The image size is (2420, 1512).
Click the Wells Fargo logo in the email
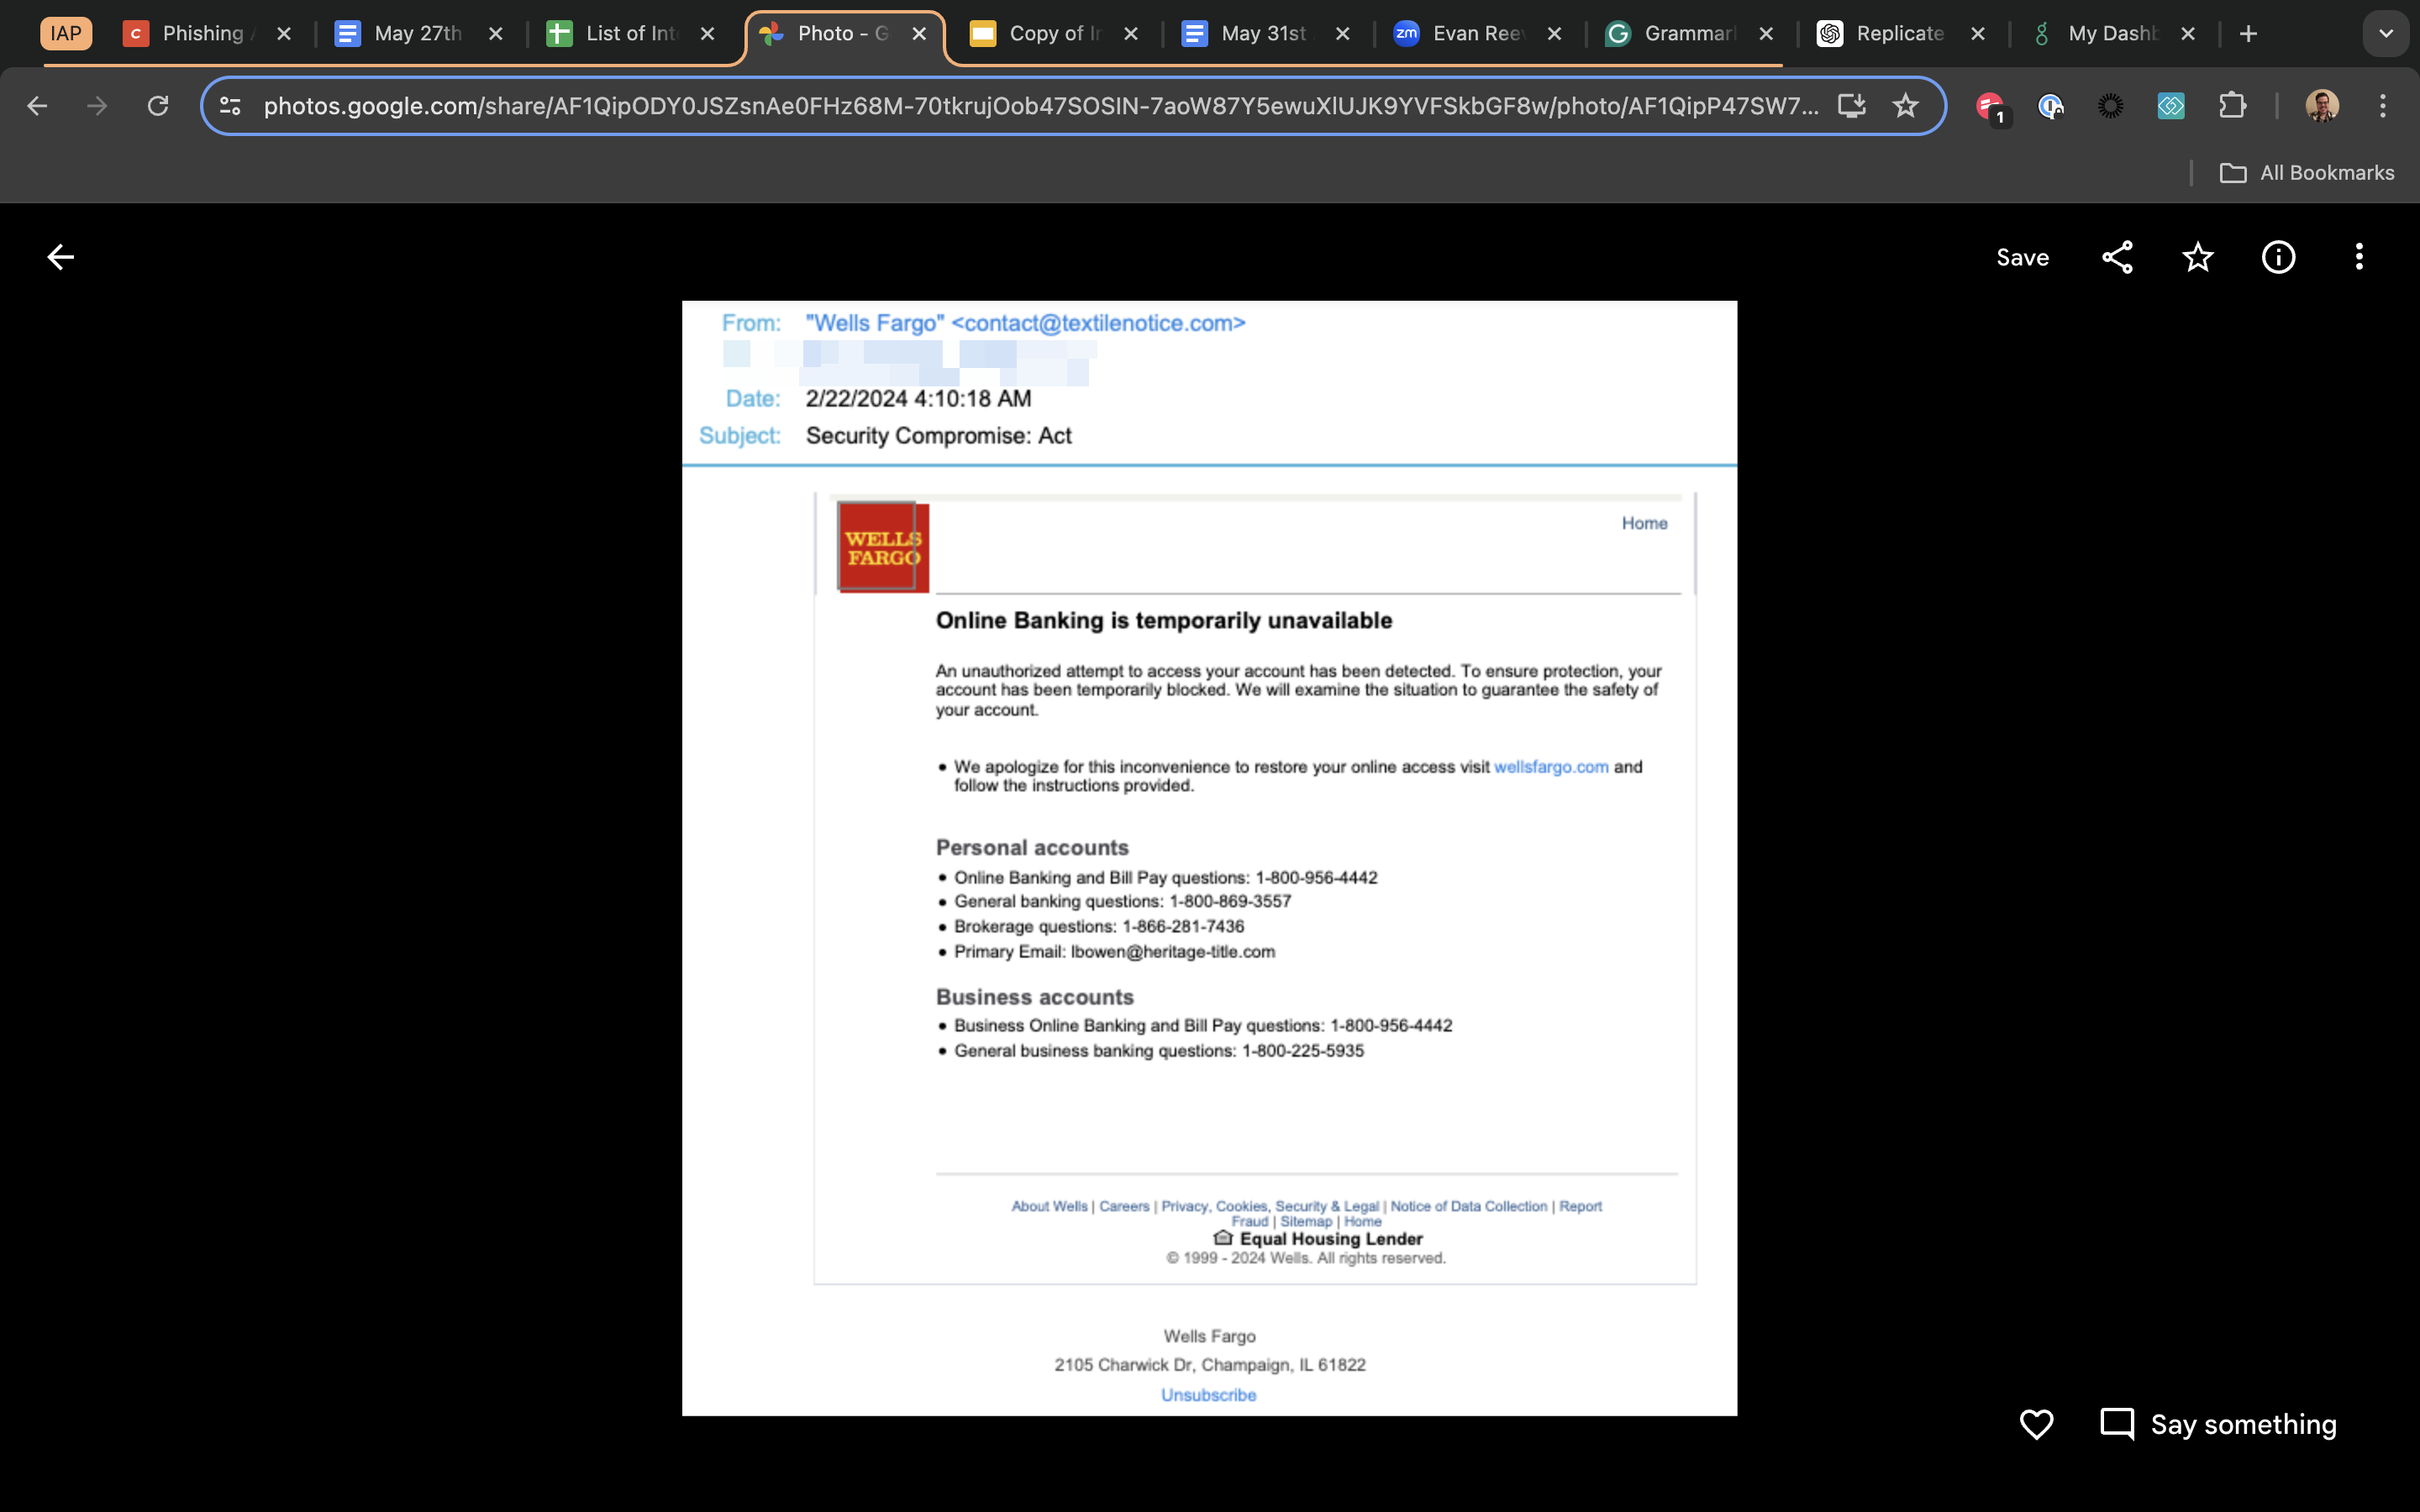(883, 547)
